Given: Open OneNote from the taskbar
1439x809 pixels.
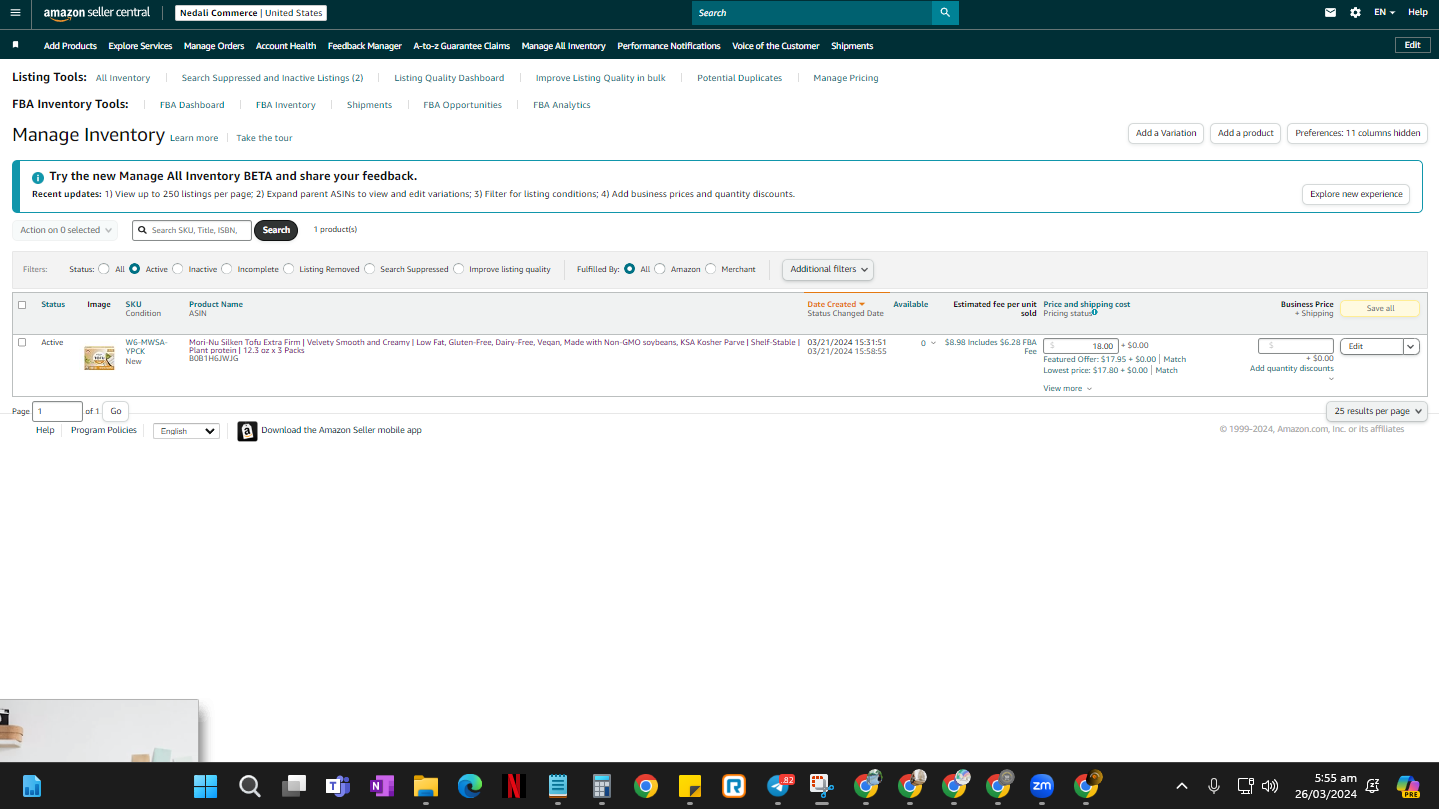Looking at the screenshot, I should 381,786.
